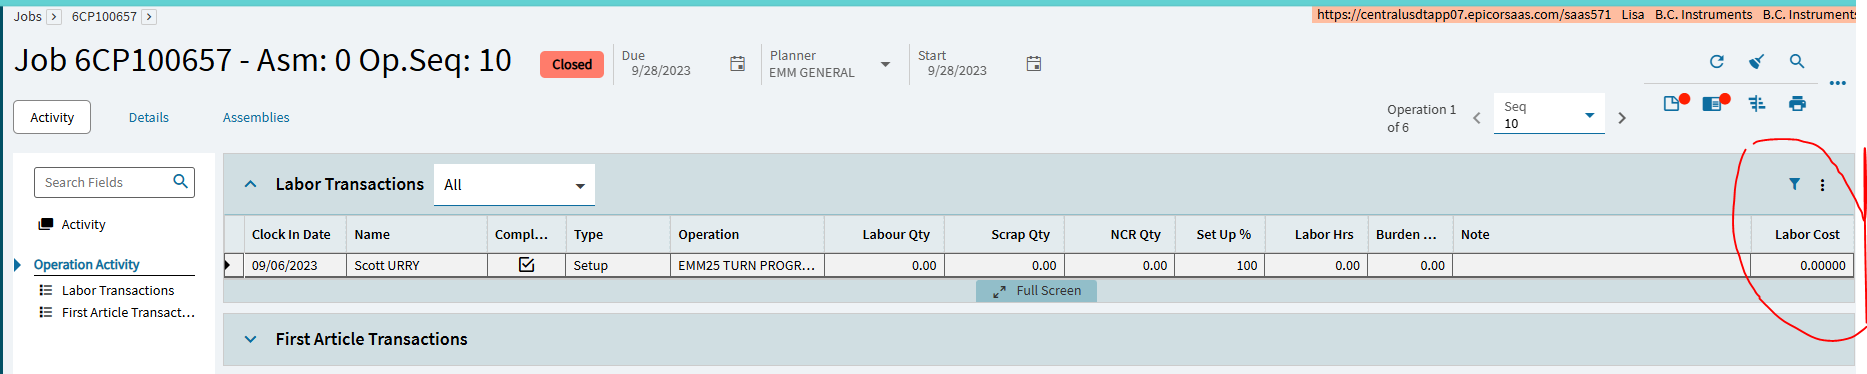Toggle Complete checkbox for Scott URRY row
The image size is (1867, 374).
pos(526,265)
